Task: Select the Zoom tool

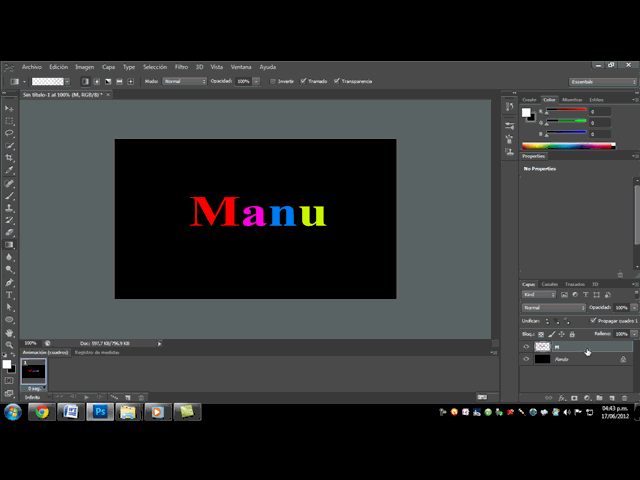Action: pyautogui.click(x=9, y=345)
